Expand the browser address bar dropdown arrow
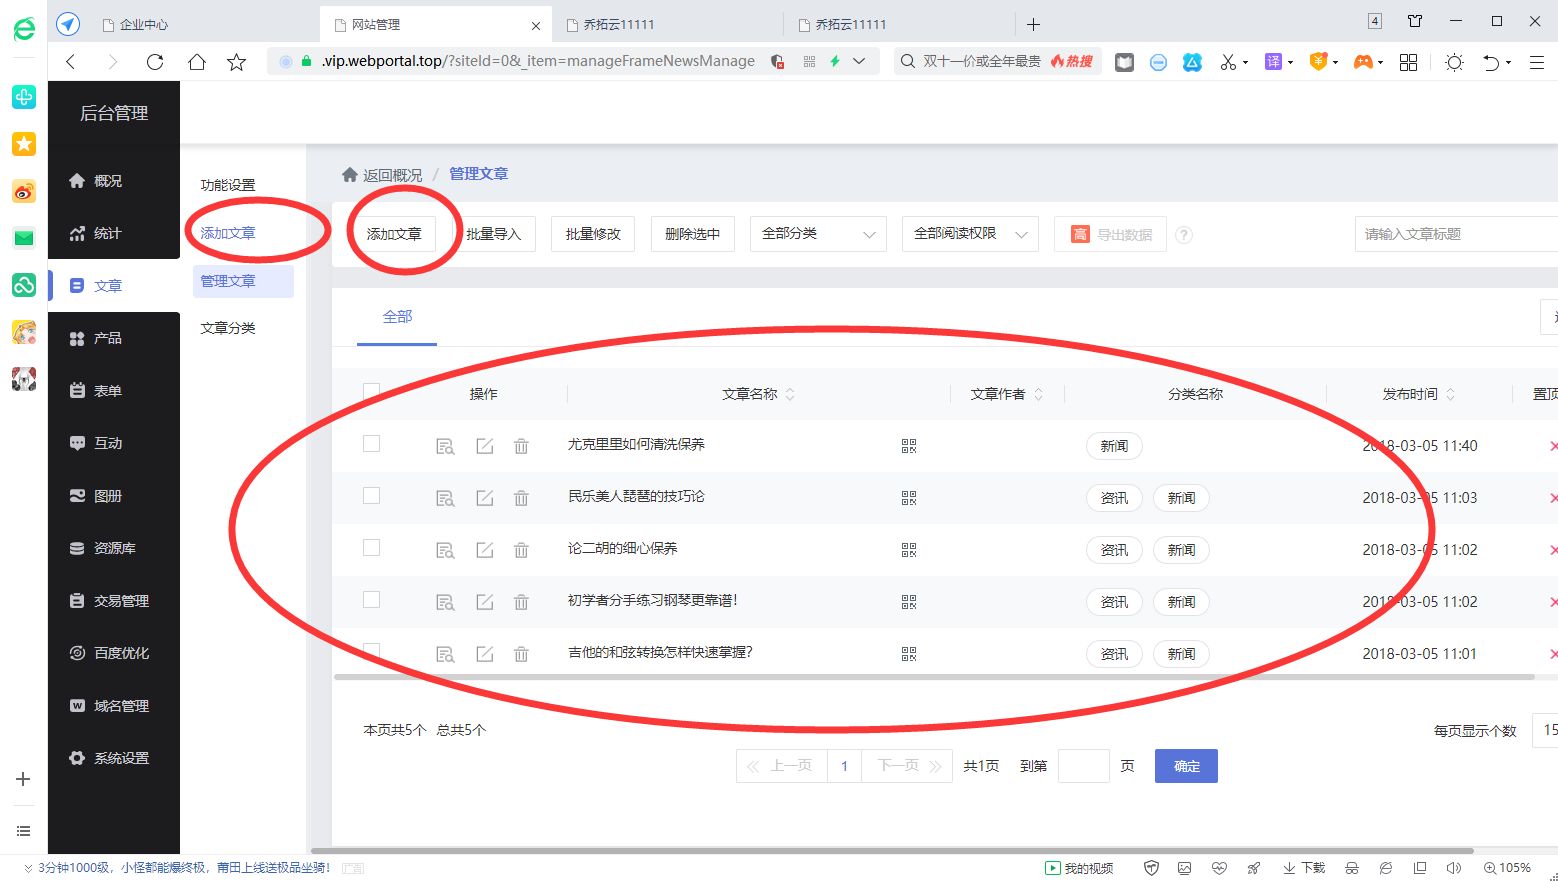Screen dimensions: 1558x881 [859, 61]
